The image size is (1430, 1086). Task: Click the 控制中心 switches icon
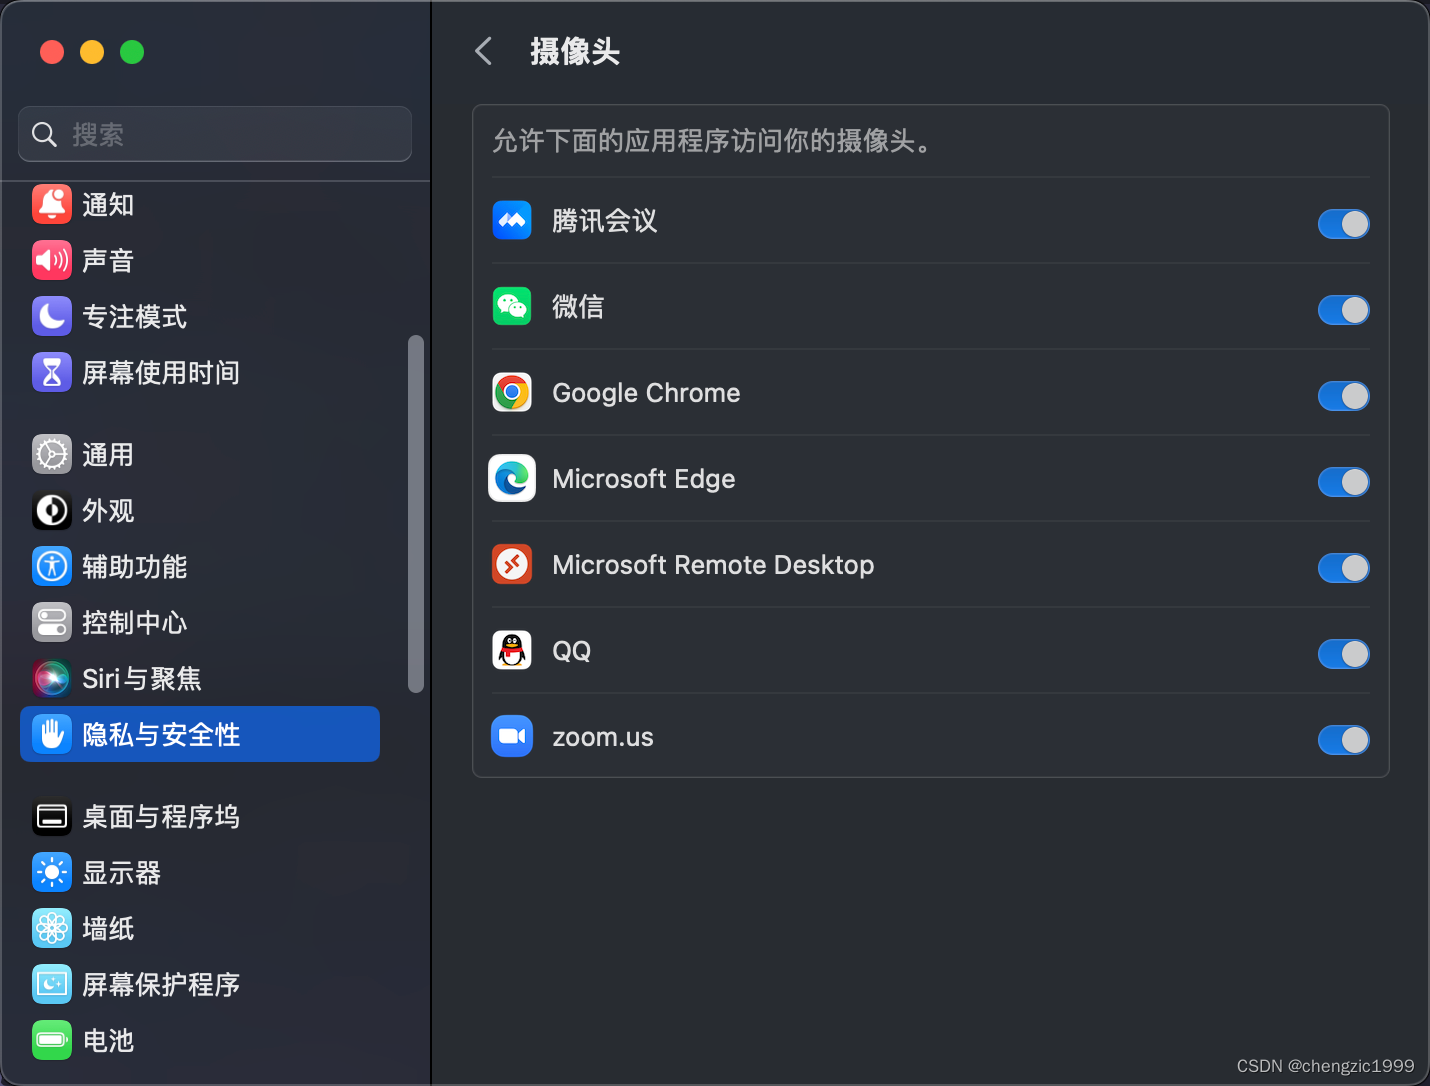pos(52,622)
